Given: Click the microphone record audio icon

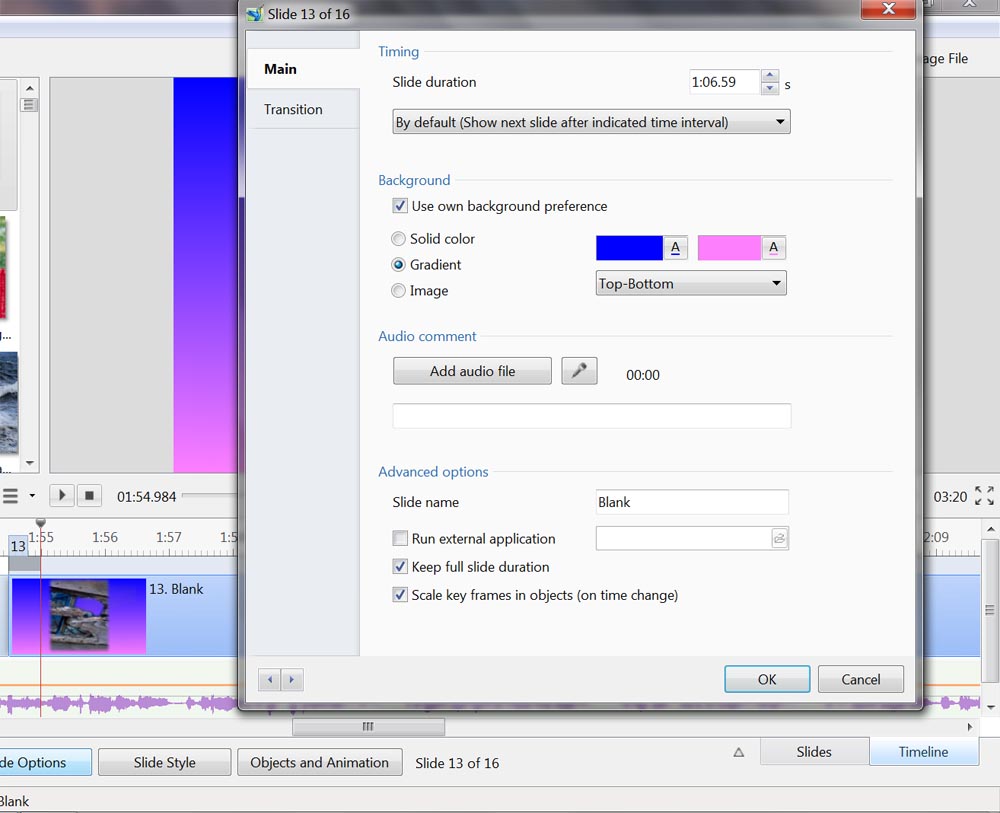Looking at the screenshot, I should click(579, 371).
